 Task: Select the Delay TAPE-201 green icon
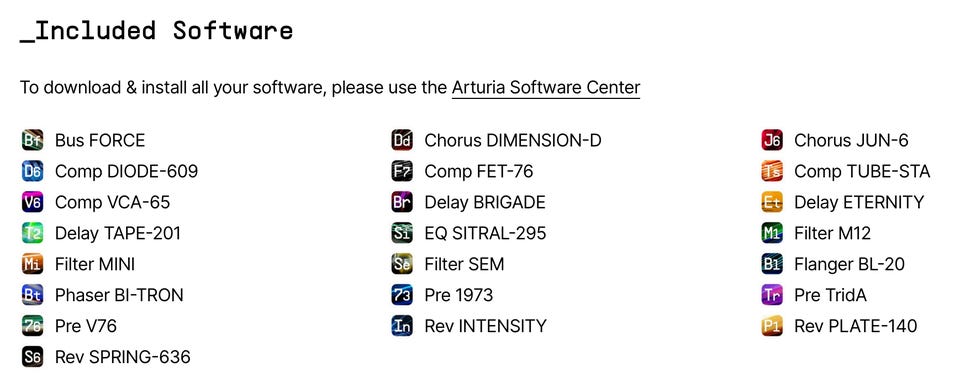pos(32,233)
